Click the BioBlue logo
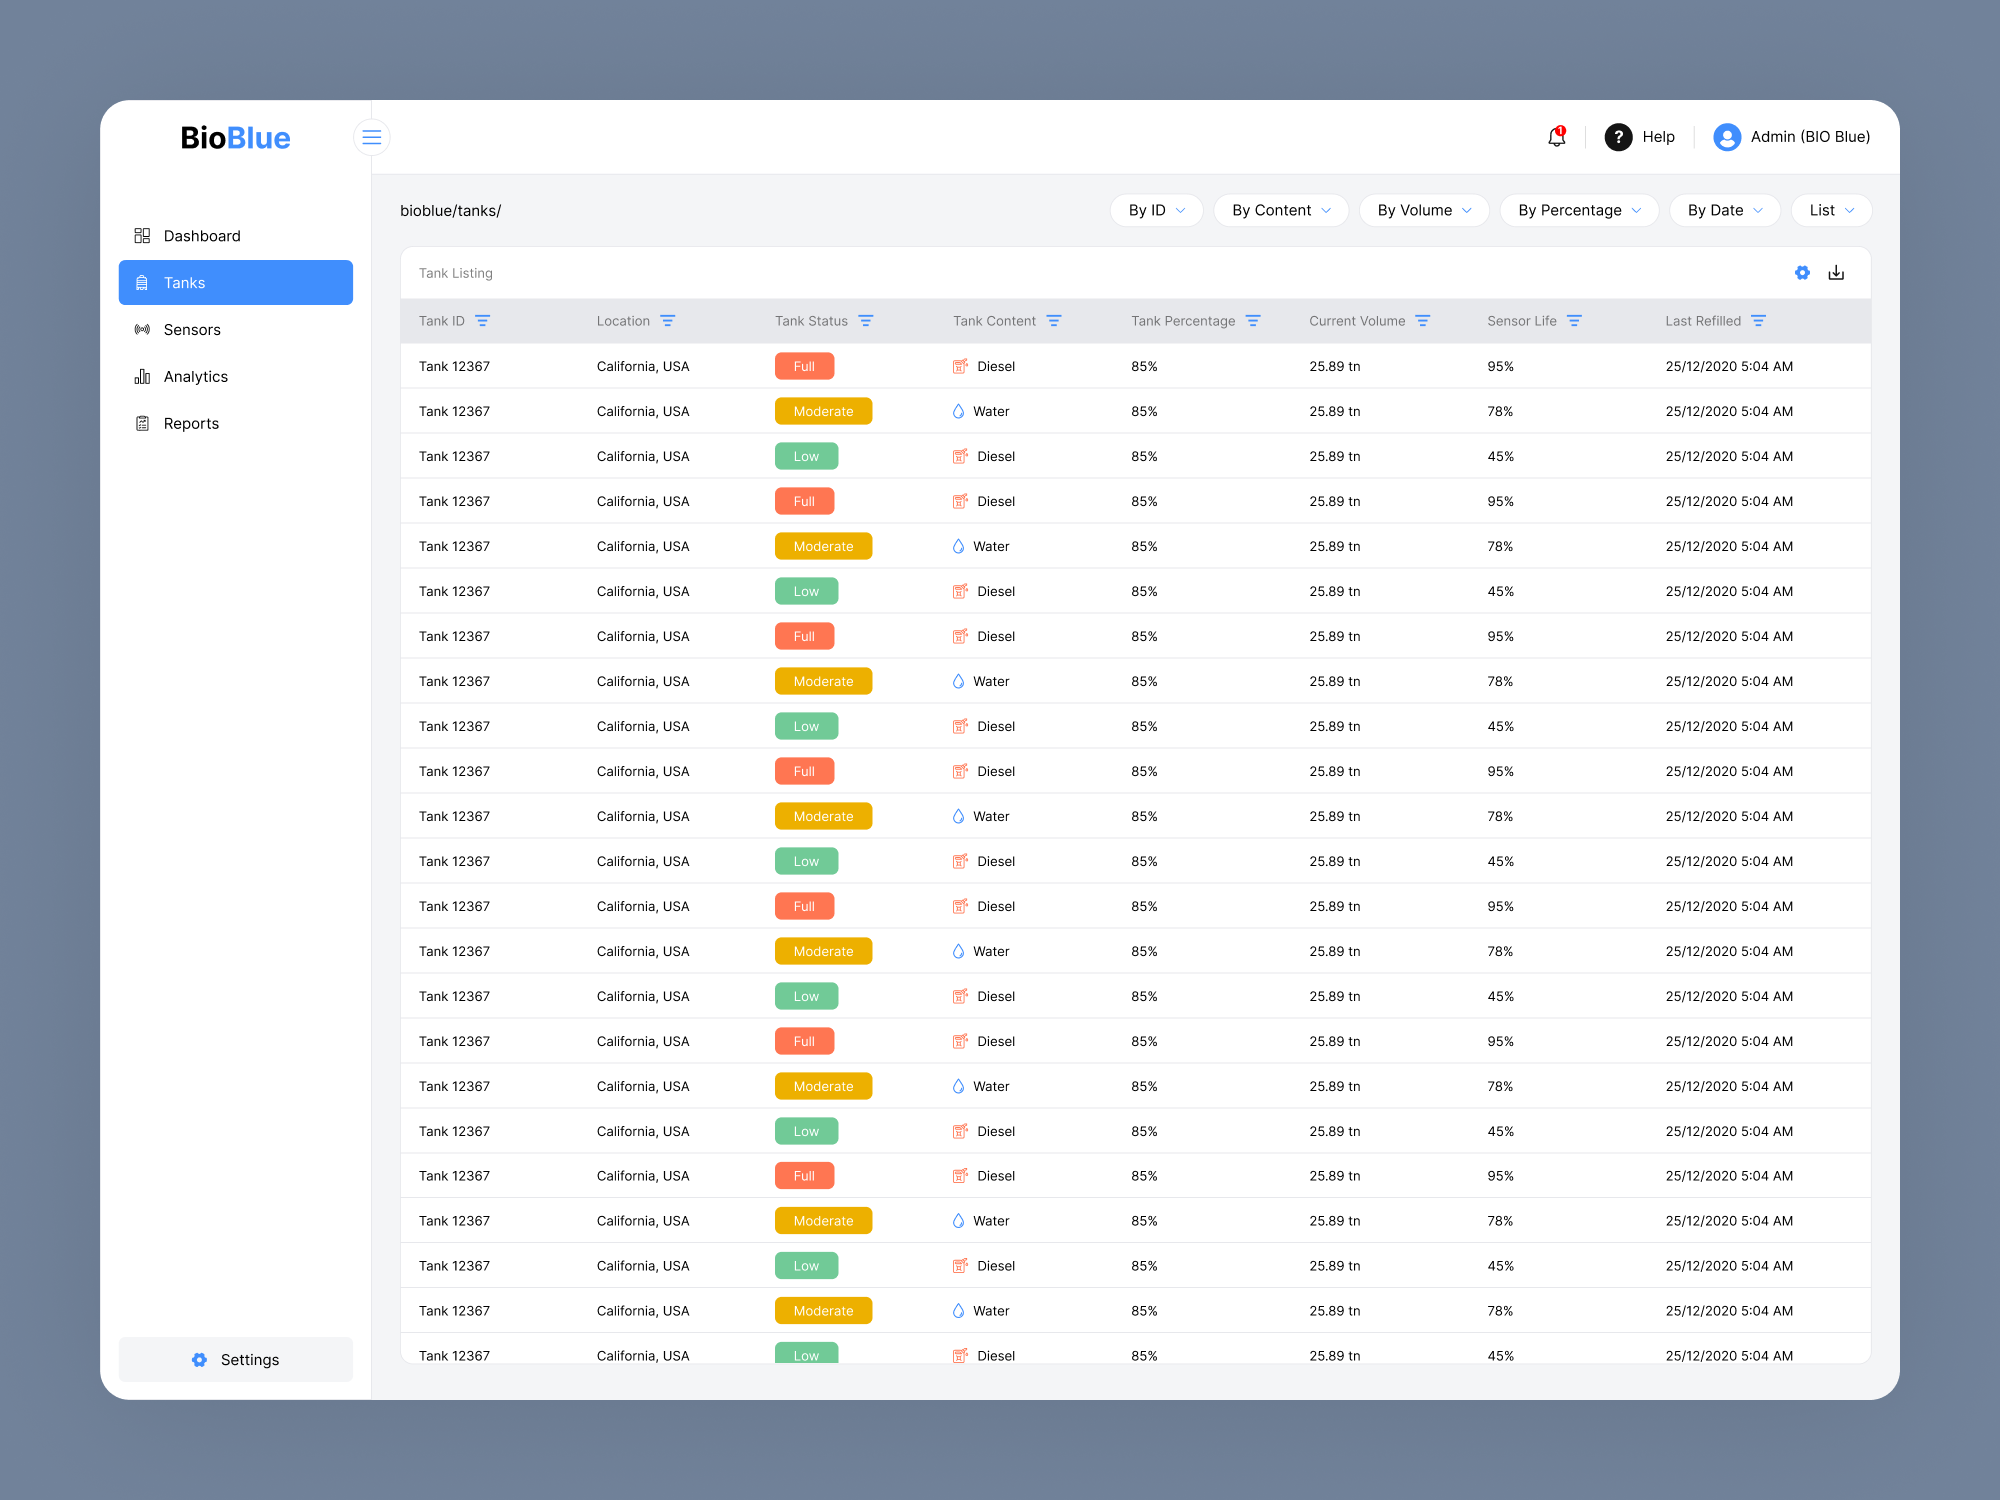 click(235, 138)
